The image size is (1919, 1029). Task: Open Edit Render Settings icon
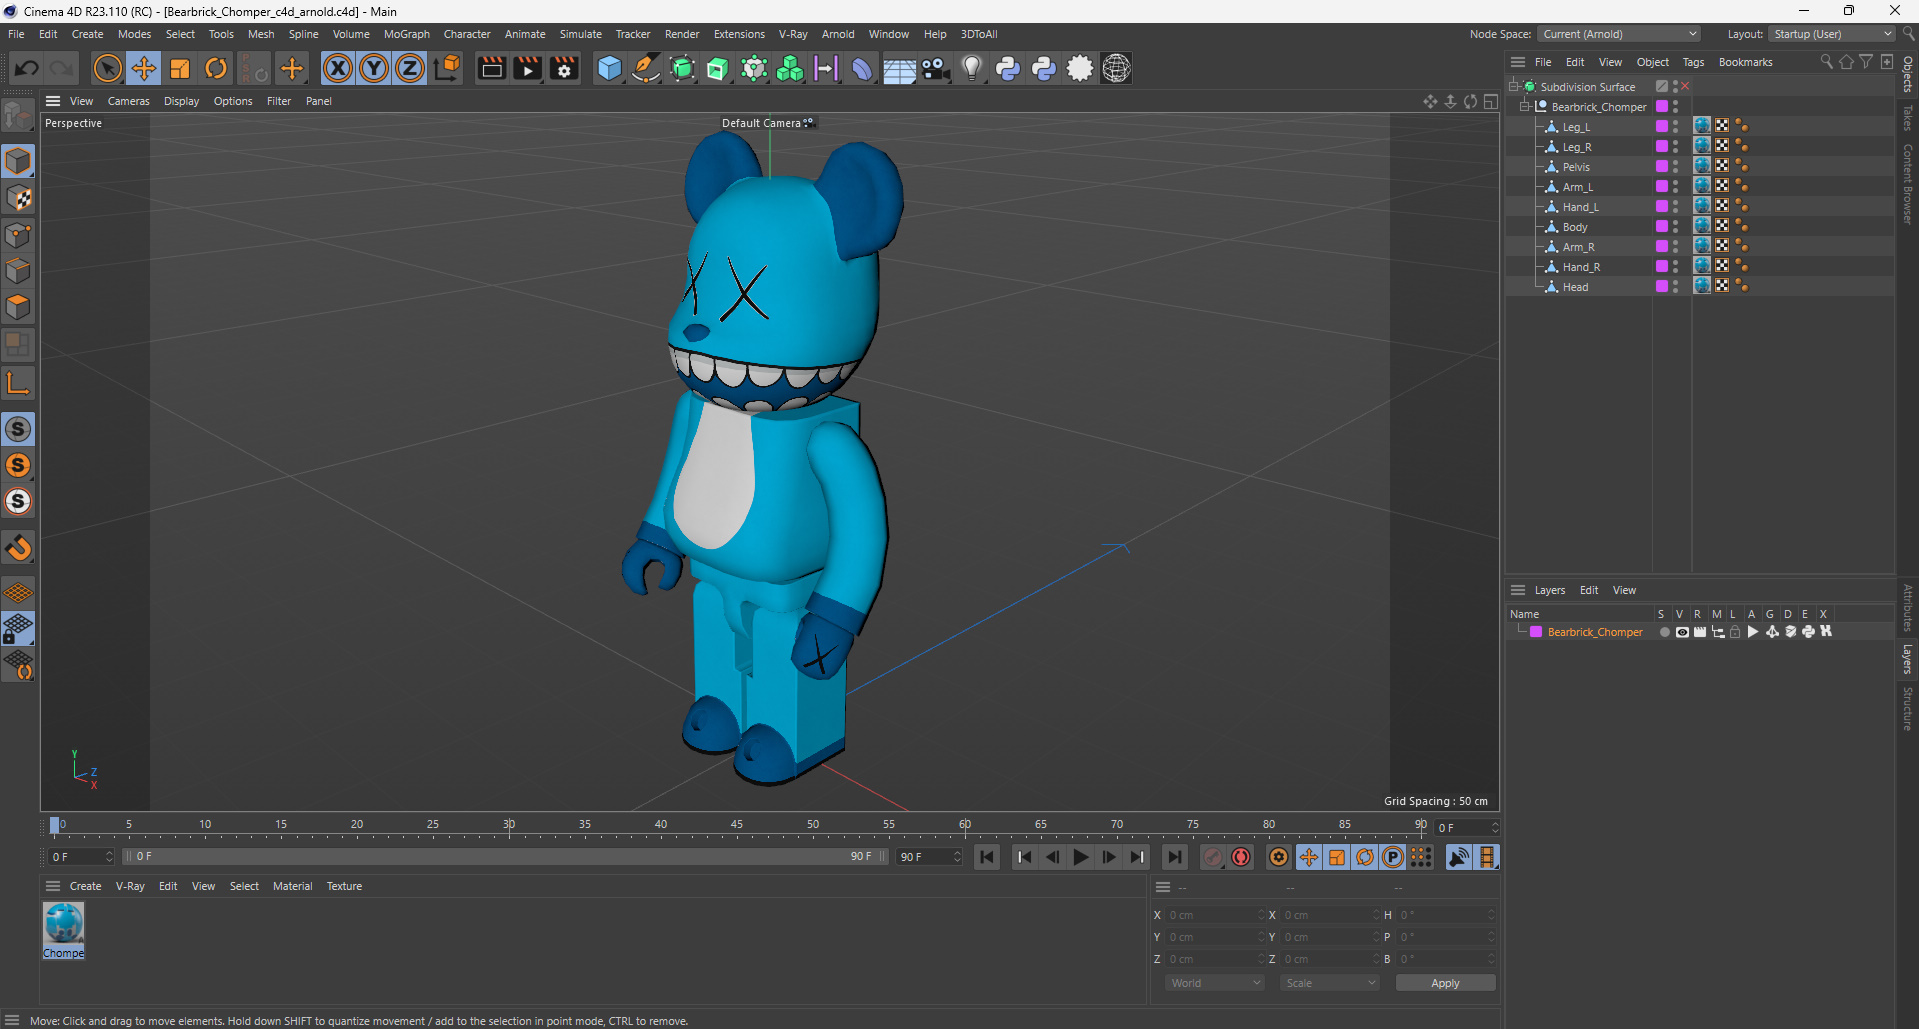pos(565,68)
